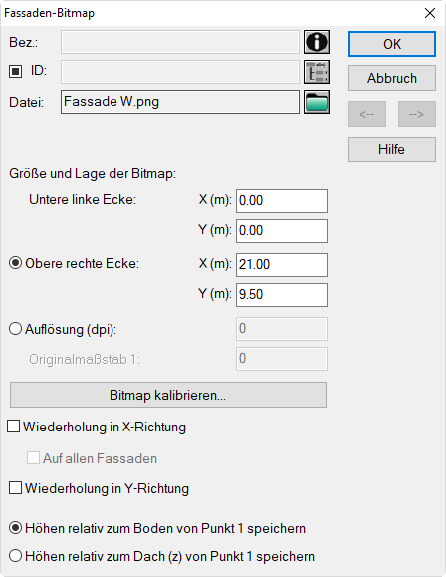Click upper-right Y (m) field with 9.50
This screenshot has height=577, width=446.
pos(282,295)
